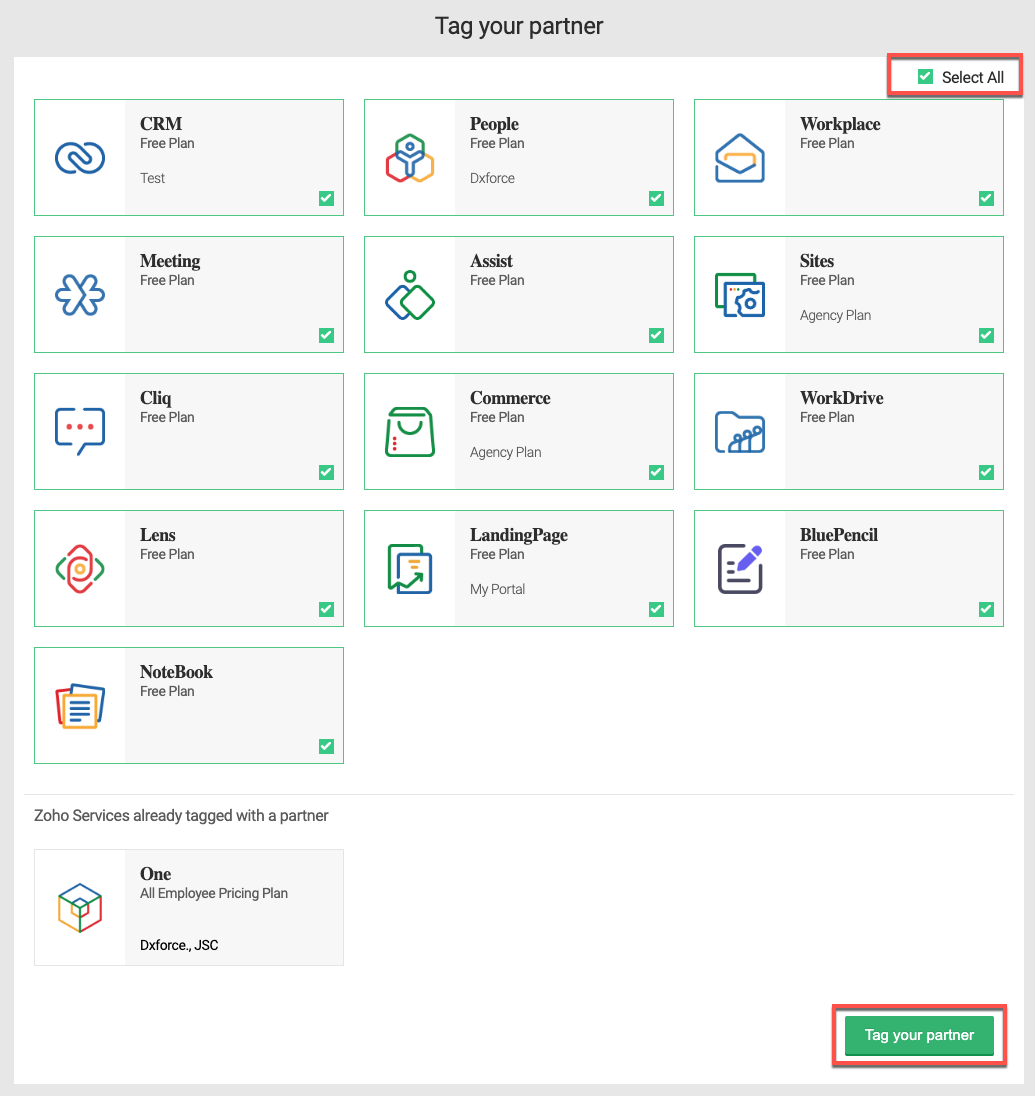Uncheck the LandingPage card checkbox
The image size is (1035, 1096).
click(656, 610)
